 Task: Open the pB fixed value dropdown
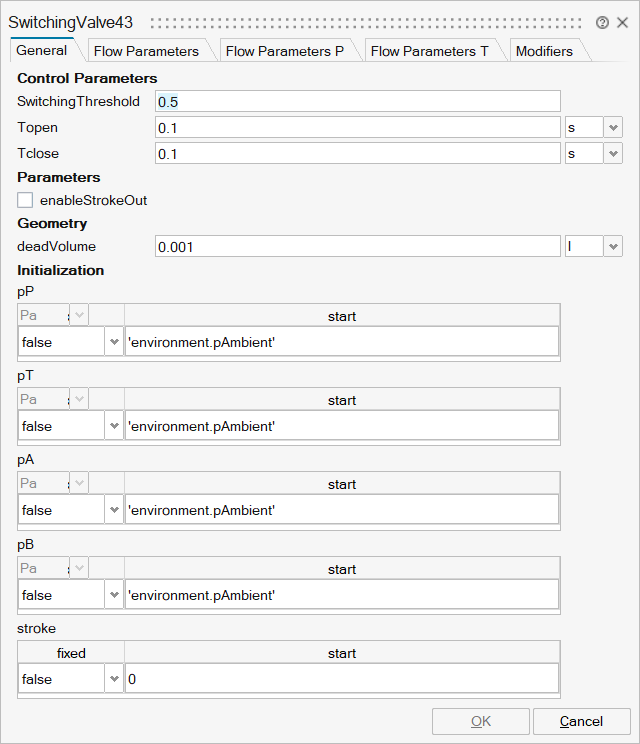pos(113,595)
